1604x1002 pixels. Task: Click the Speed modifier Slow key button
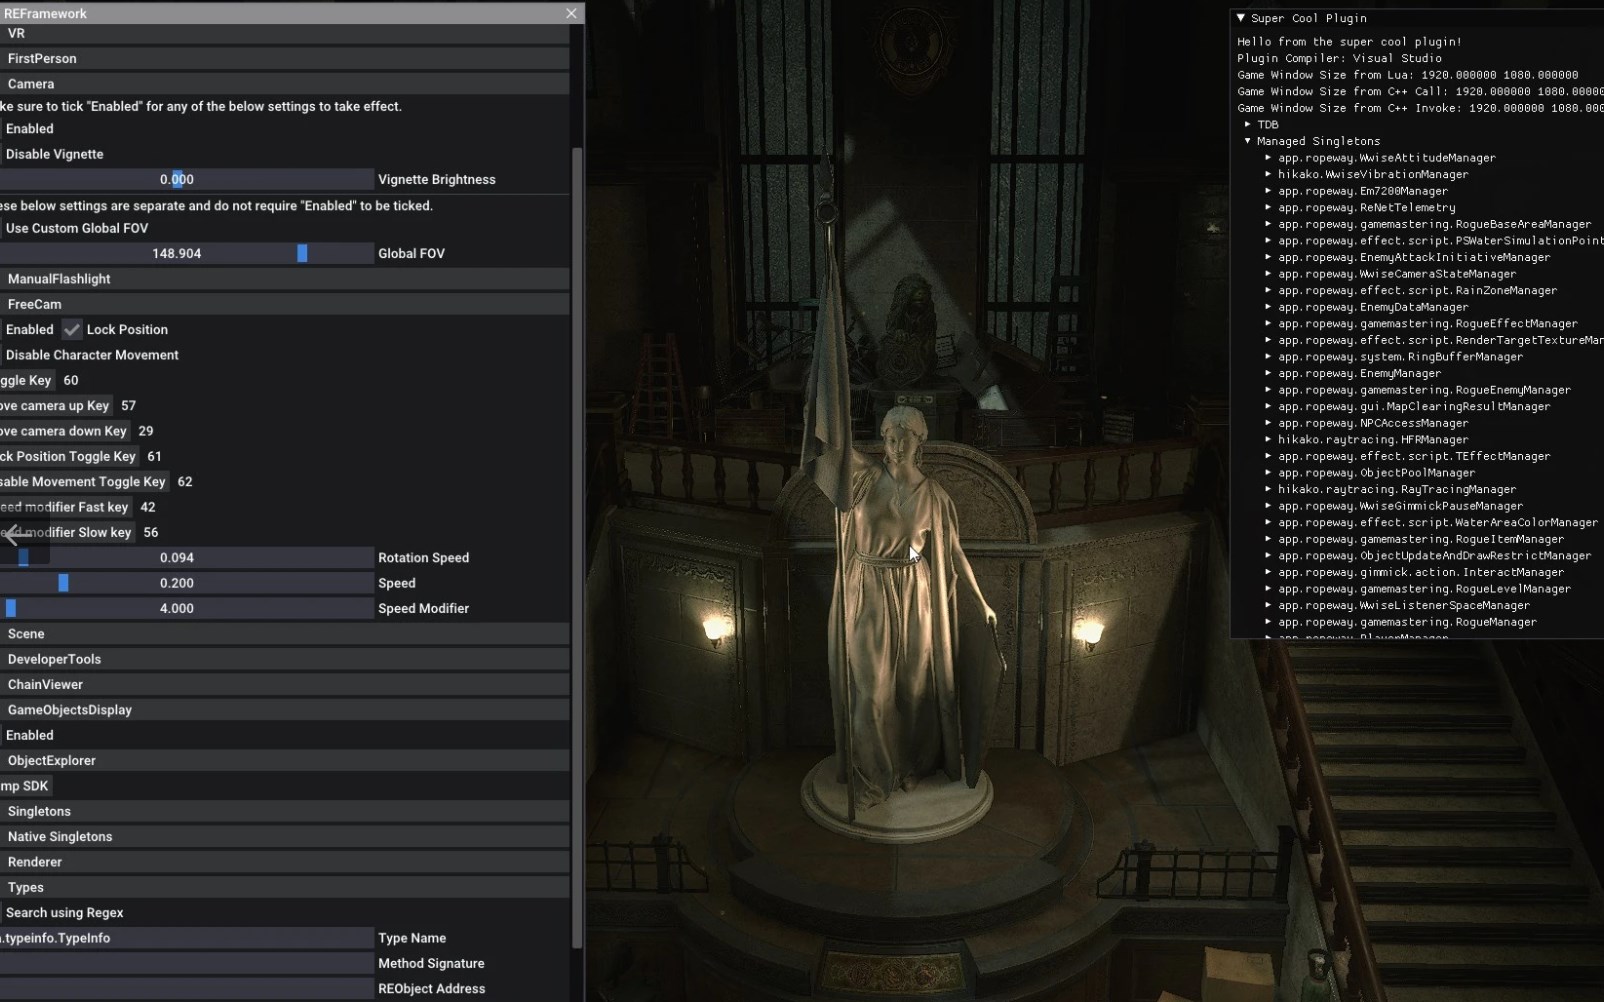click(x=68, y=532)
